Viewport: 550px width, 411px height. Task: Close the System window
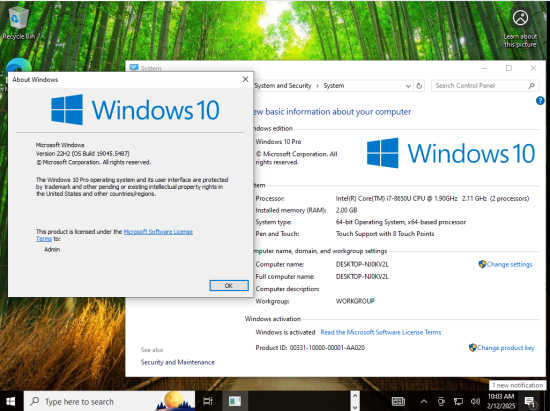click(533, 68)
